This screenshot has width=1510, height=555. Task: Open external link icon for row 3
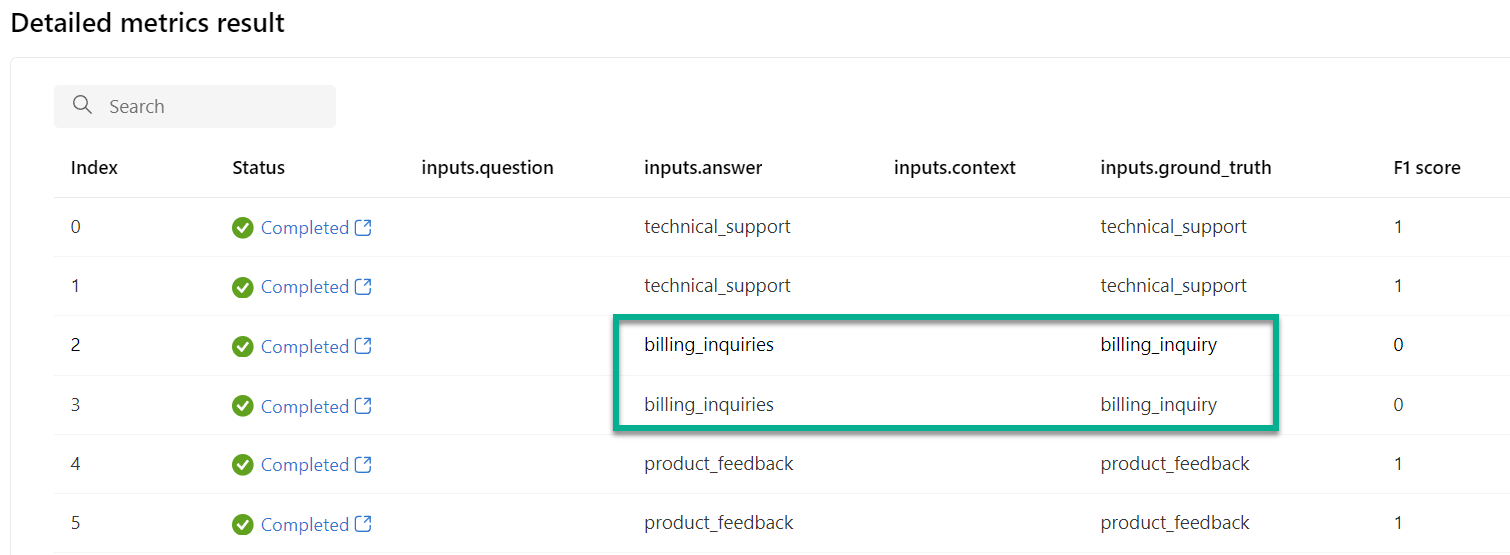(363, 406)
